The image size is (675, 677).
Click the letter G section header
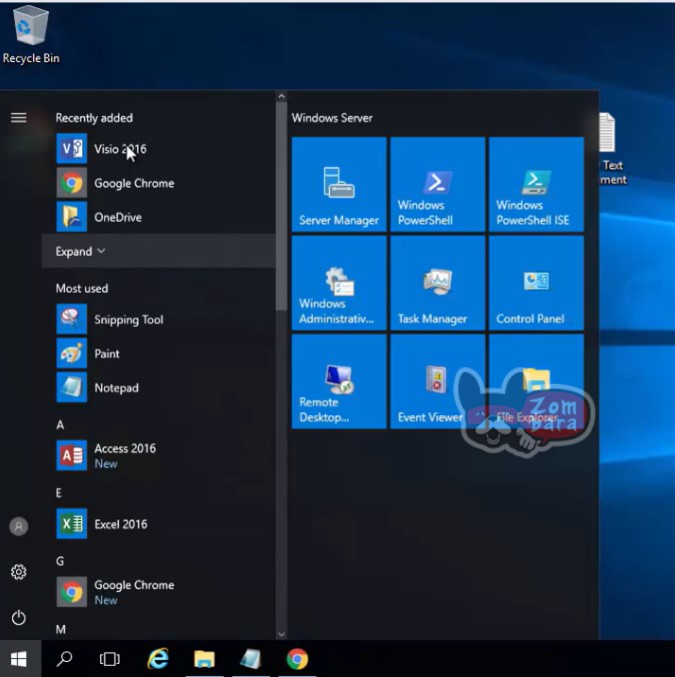coord(60,561)
